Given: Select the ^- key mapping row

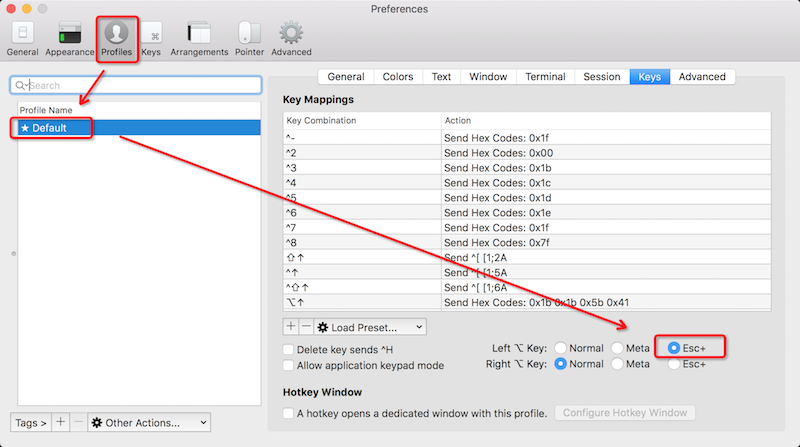Looking at the screenshot, I should 527,138.
